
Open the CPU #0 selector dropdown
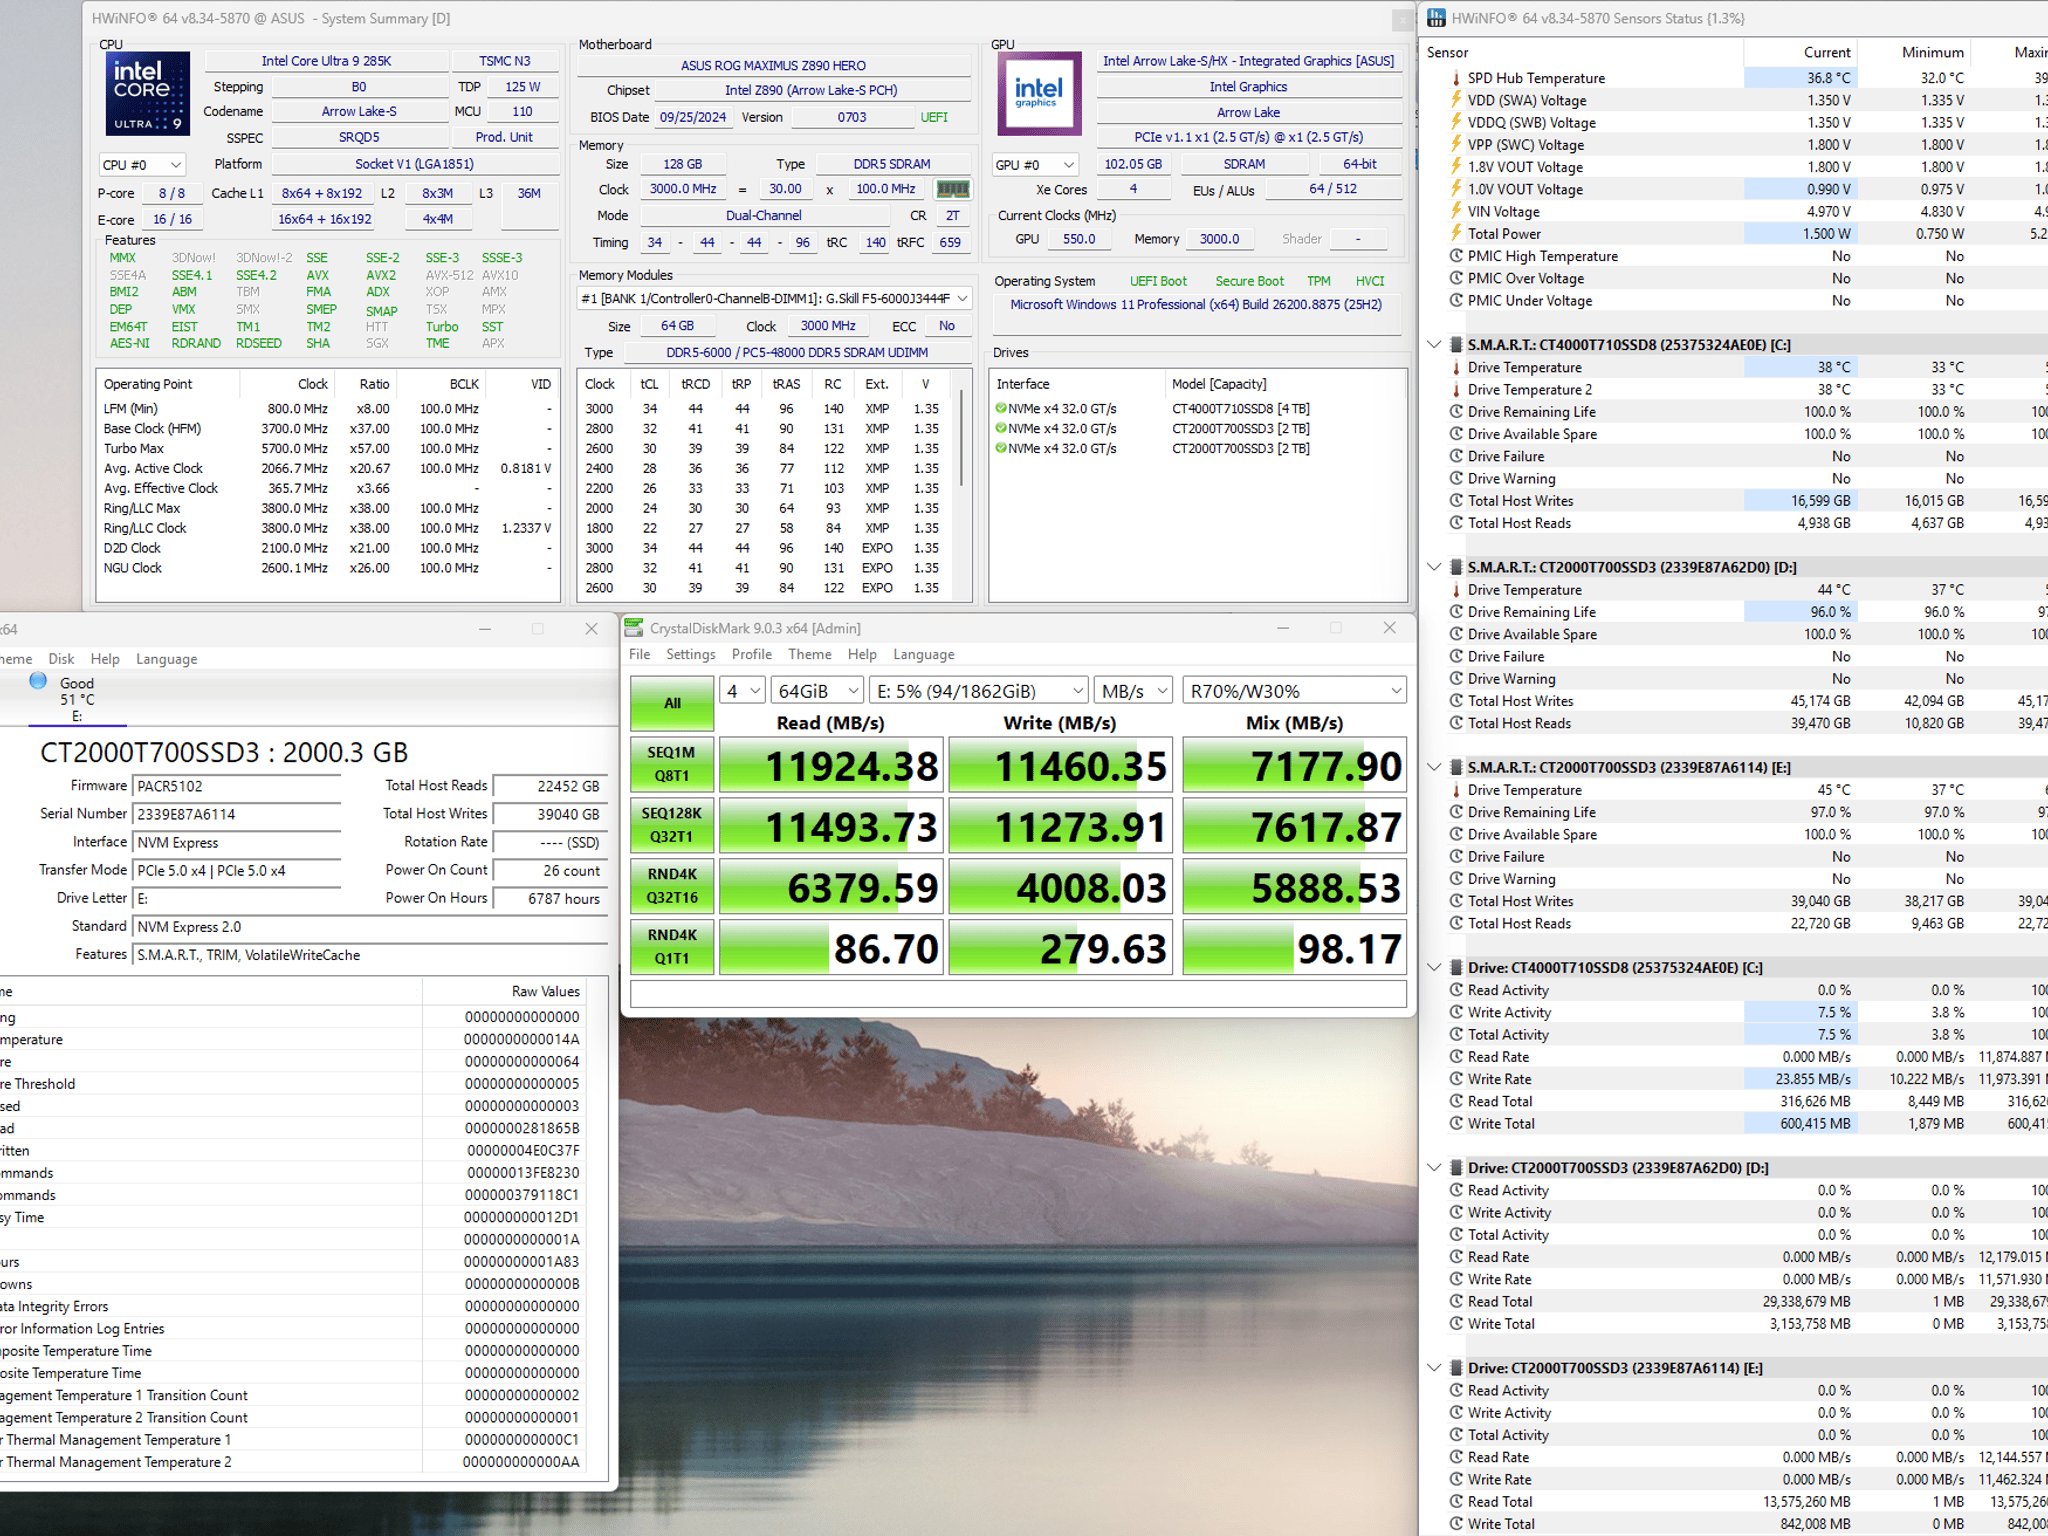click(x=142, y=165)
